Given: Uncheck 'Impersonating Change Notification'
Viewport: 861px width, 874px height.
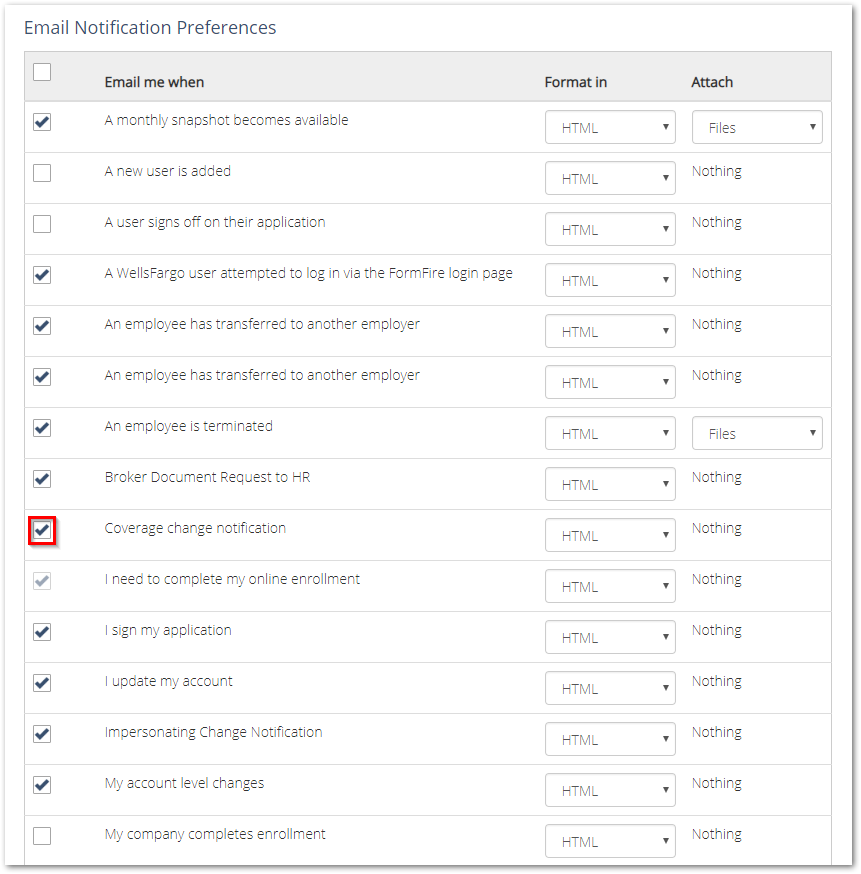Looking at the screenshot, I should click(x=42, y=734).
